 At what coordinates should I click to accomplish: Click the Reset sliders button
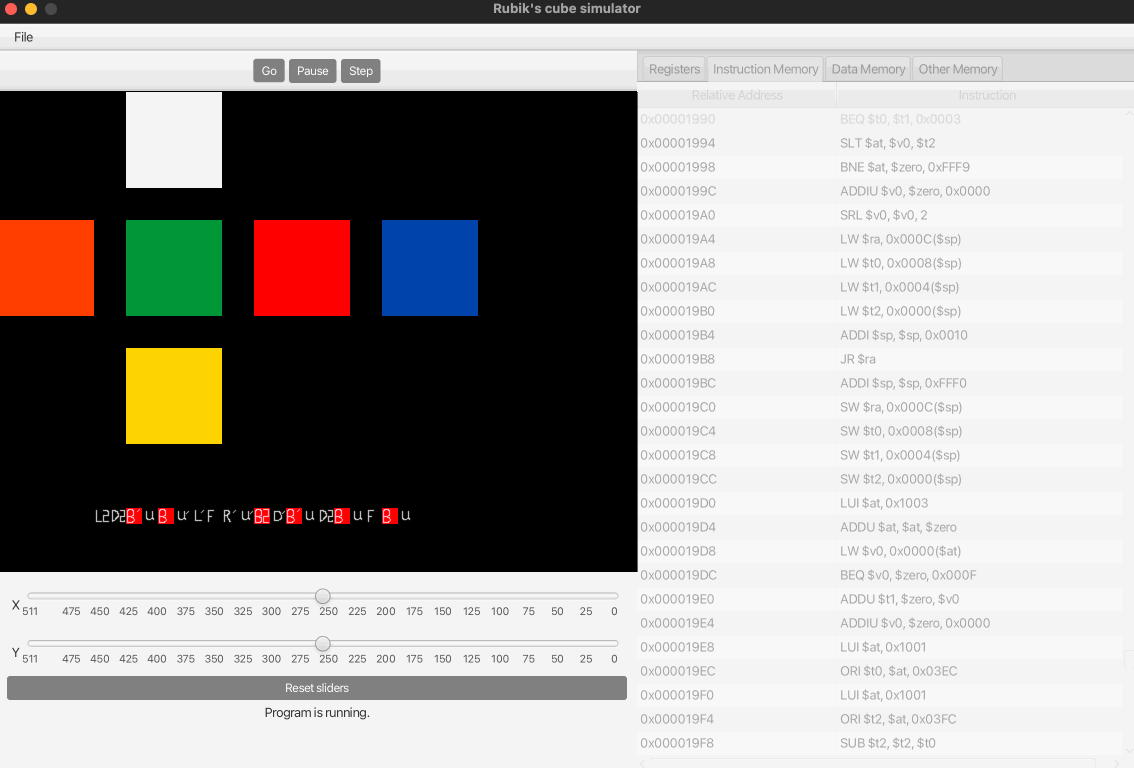point(316,688)
